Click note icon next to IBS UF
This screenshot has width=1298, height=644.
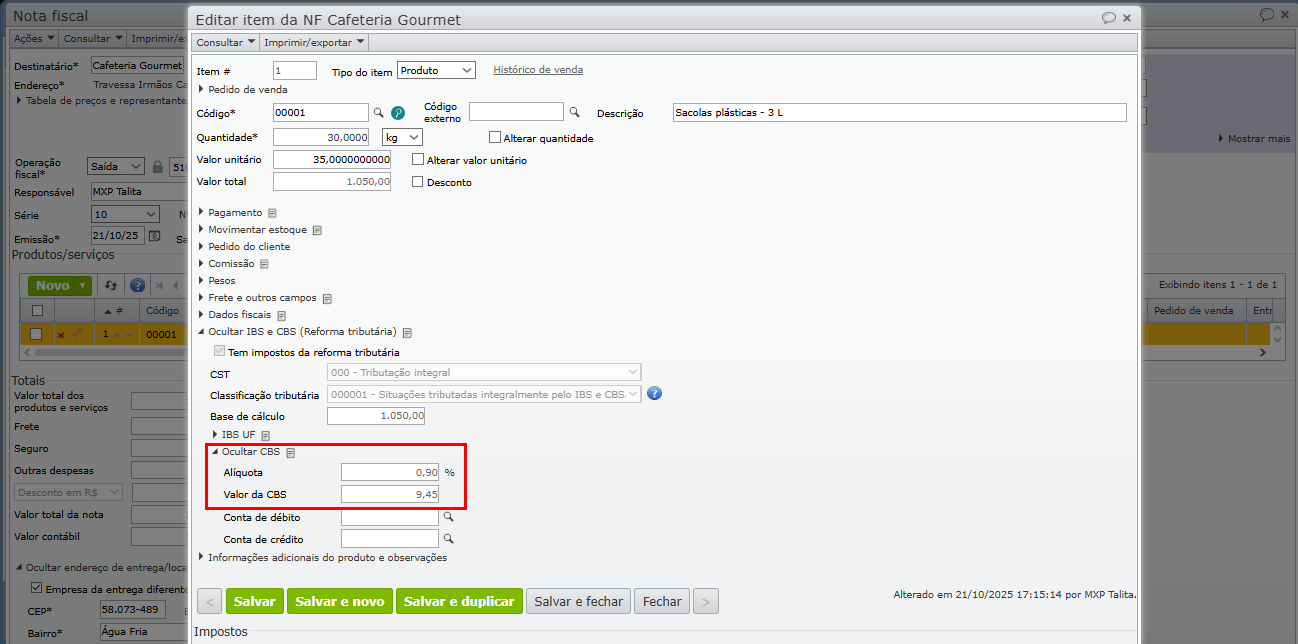click(x=266, y=435)
